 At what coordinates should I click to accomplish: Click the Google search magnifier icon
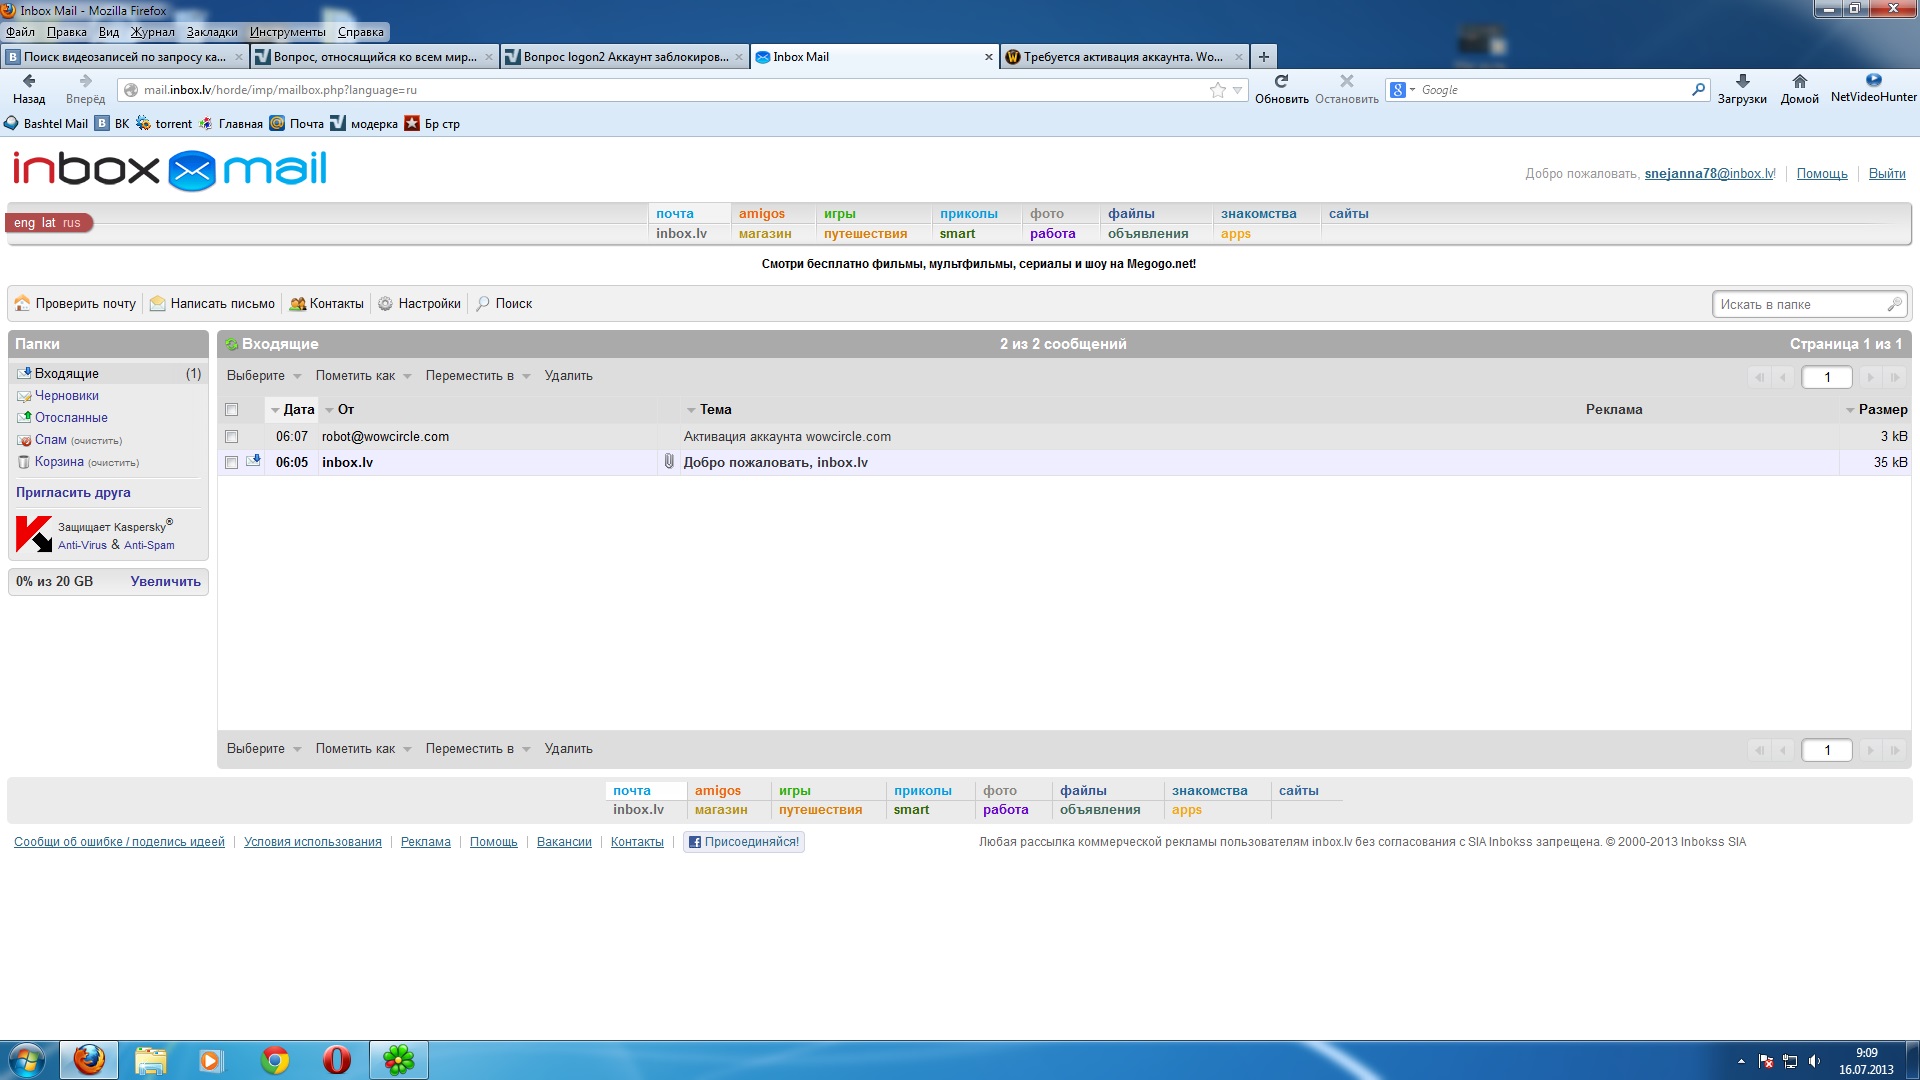point(1697,90)
